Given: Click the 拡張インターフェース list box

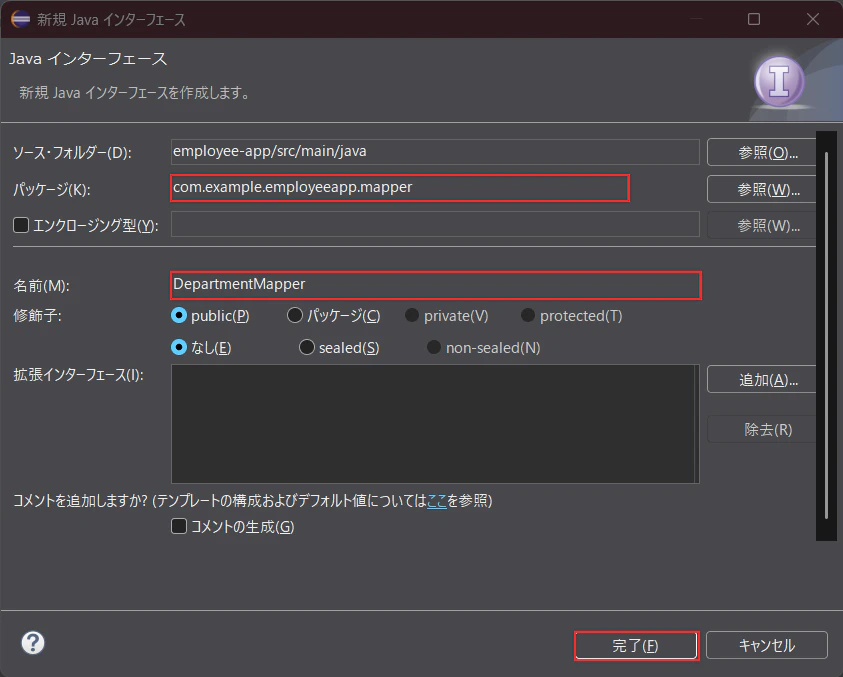Looking at the screenshot, I should (x=435, y=424).
